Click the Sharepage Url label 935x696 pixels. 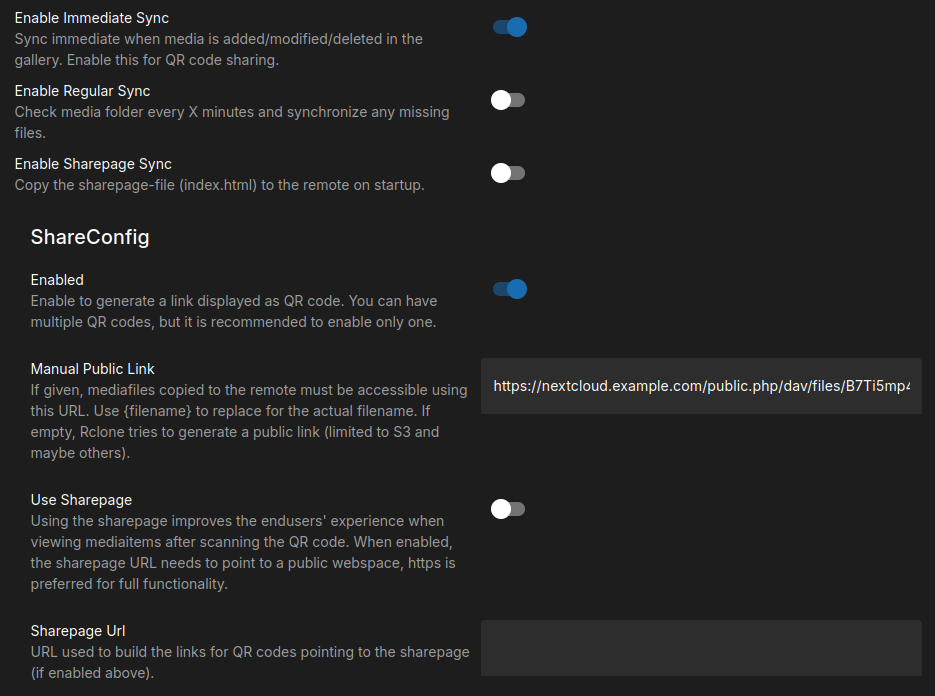(77, 630)
